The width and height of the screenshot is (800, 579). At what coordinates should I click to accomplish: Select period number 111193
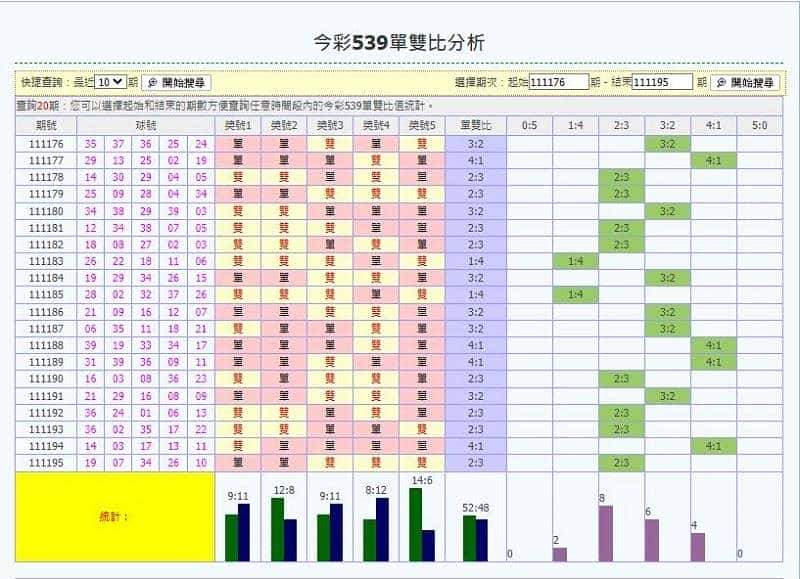click(46, 430)
